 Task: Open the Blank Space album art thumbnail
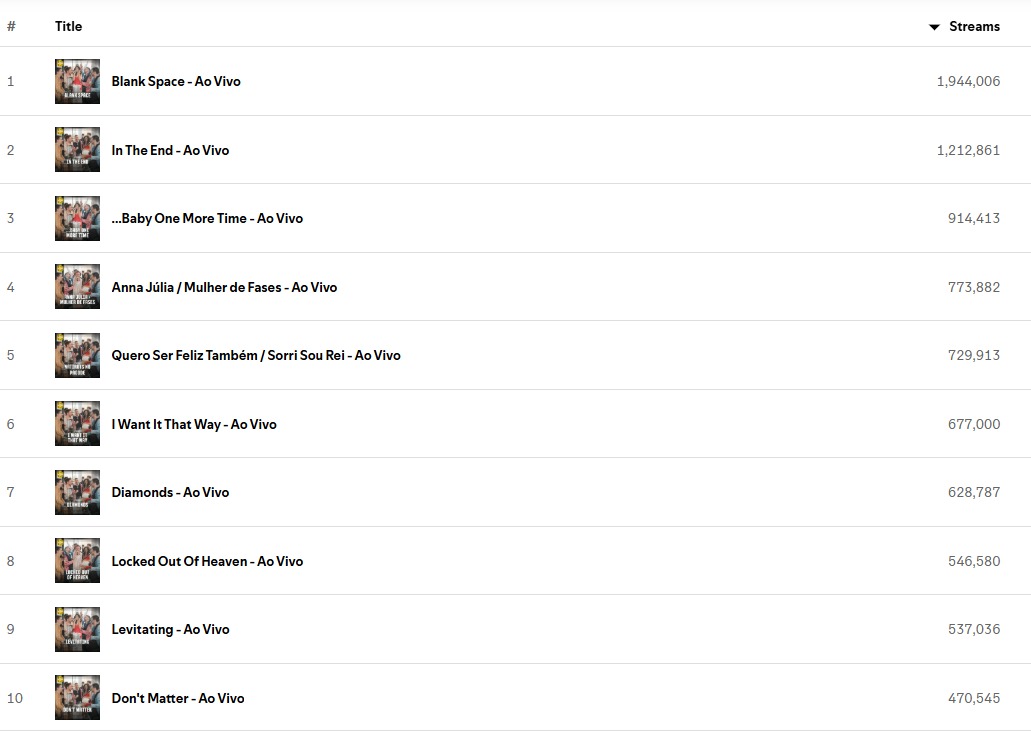point(78,82)
